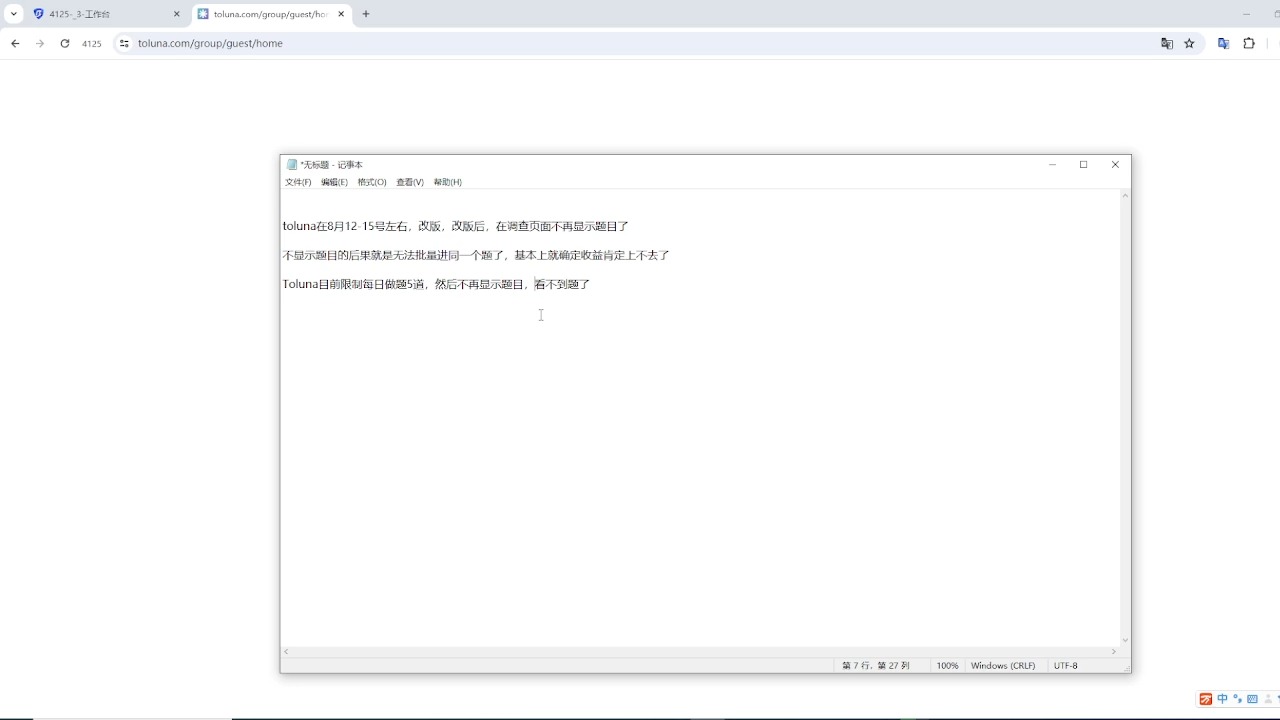The height and width of the screenshot is (720, 1280).
Task: Toggle the 中 Chinese input mode
Action: 1222,699
